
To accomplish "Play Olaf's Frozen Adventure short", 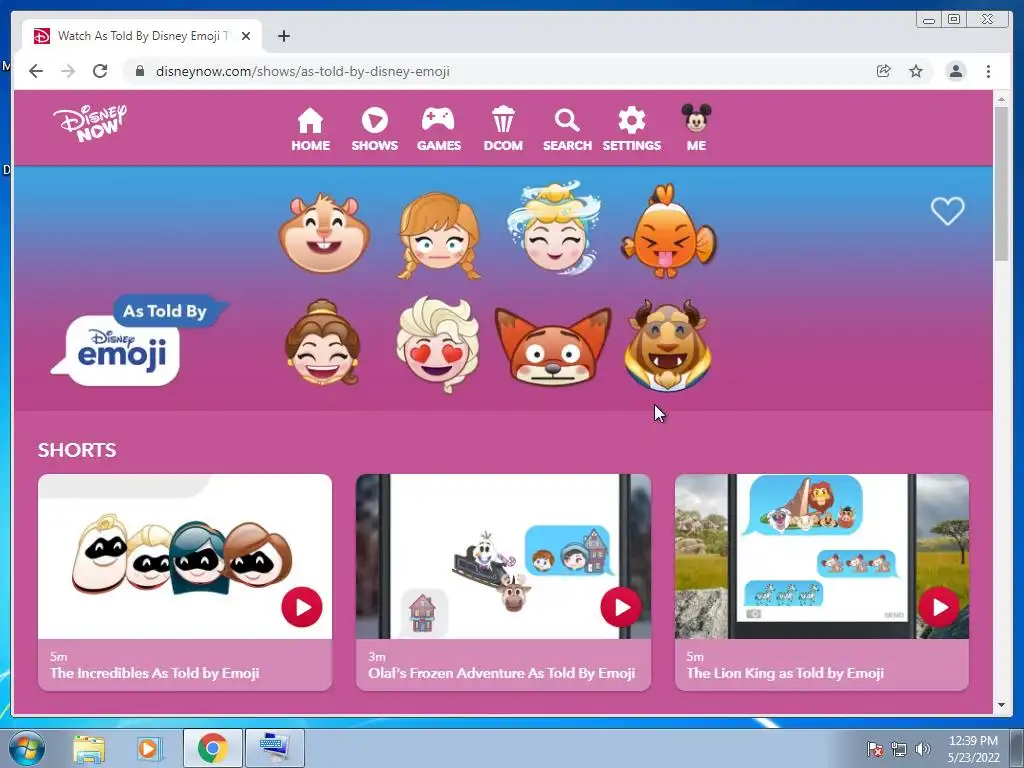I will tap(620, 607).
